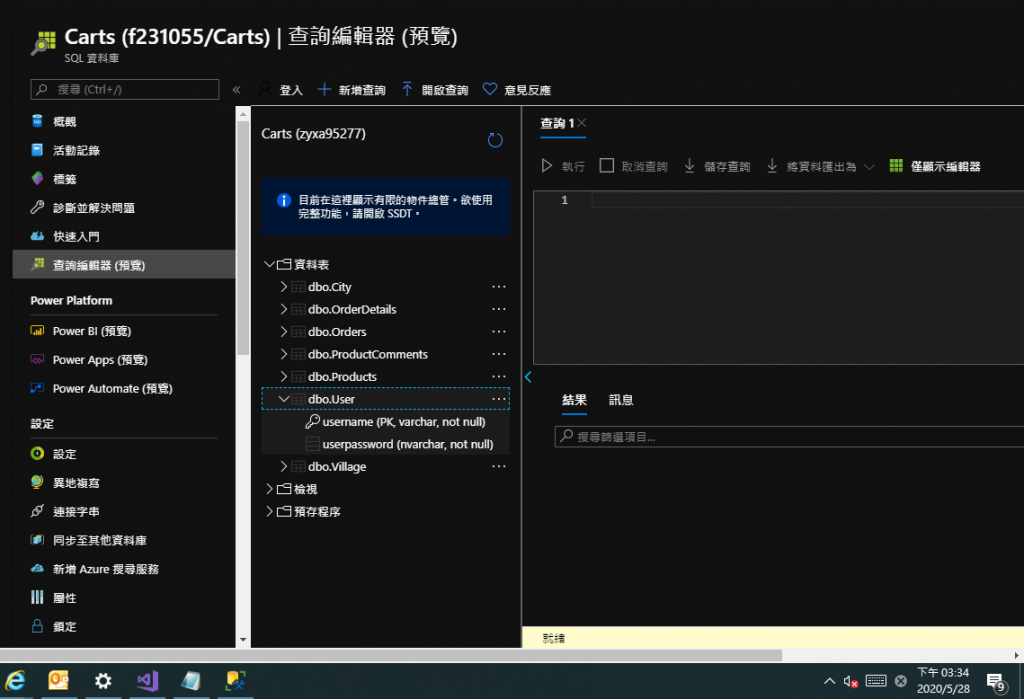Expand the dbo.Products table

point(283,376)
